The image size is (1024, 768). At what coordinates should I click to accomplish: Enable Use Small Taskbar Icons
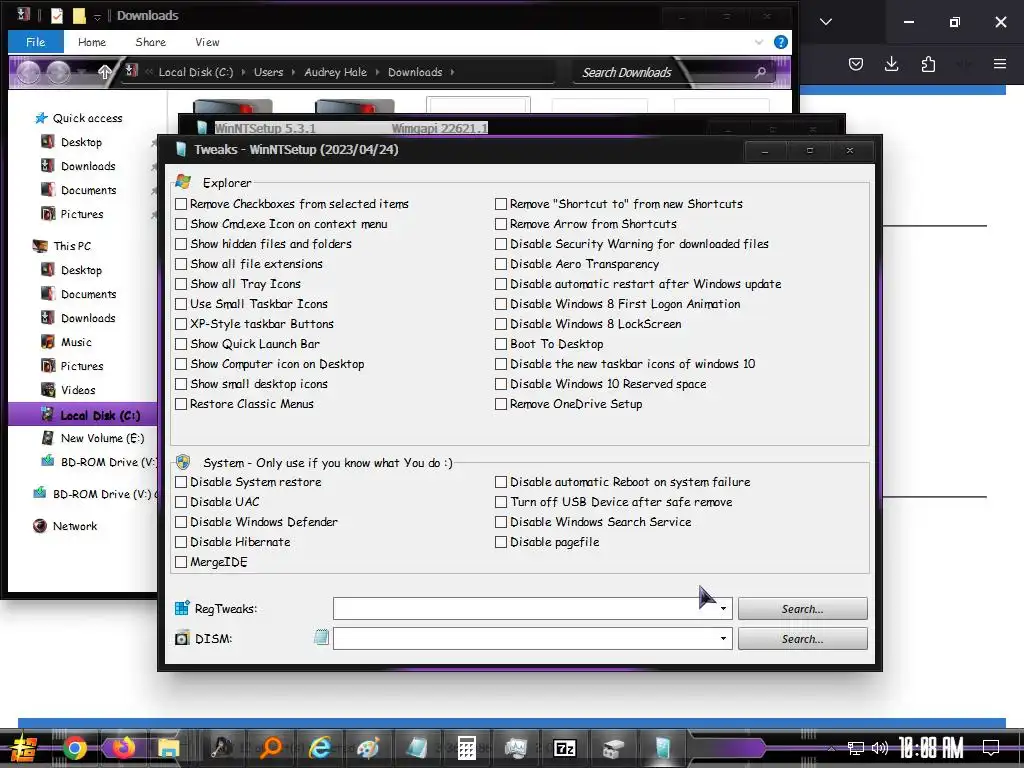tap(181, 304)
